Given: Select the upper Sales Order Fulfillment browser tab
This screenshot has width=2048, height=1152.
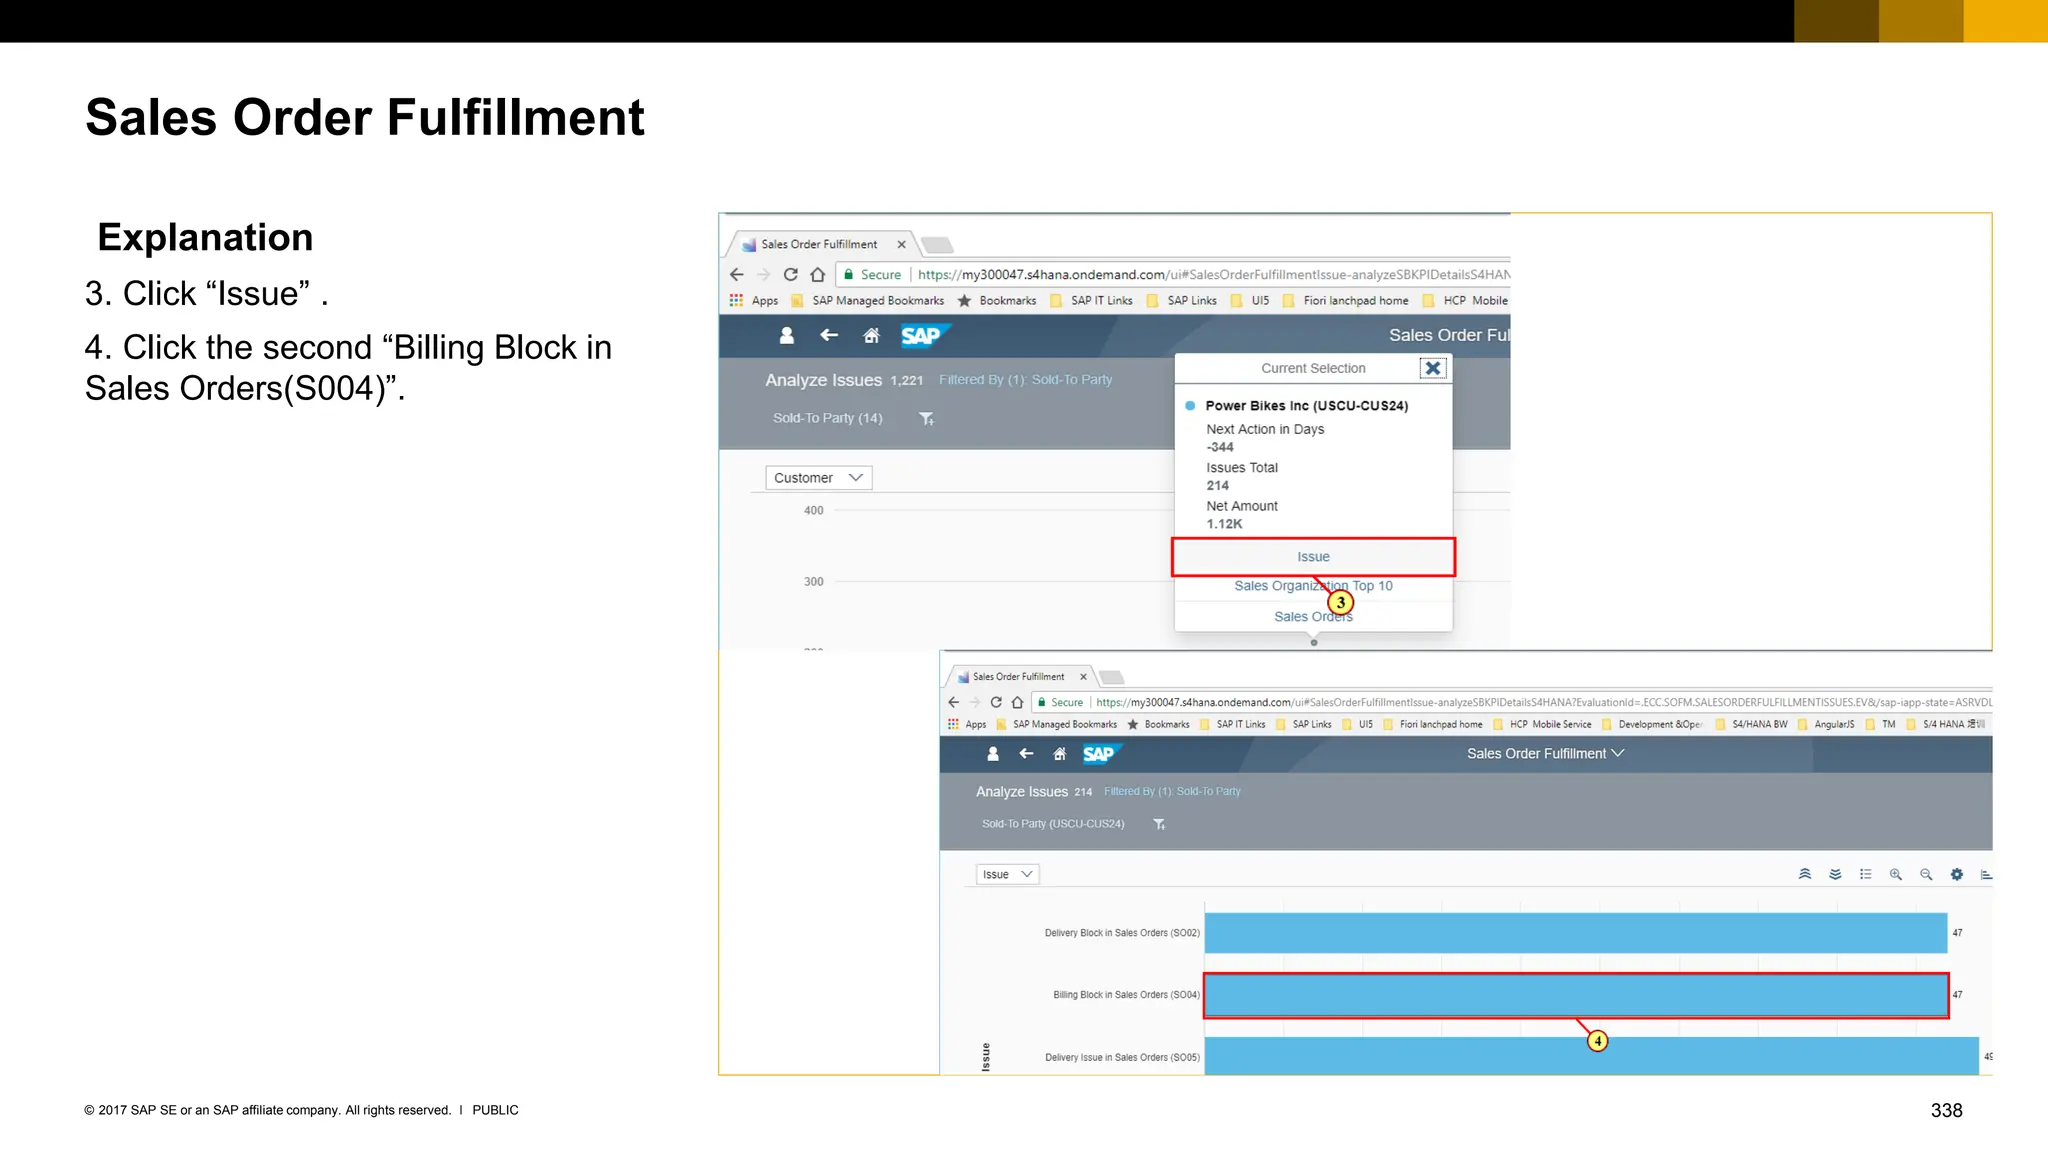Looking at the screenshot, I should coord(820,244).
